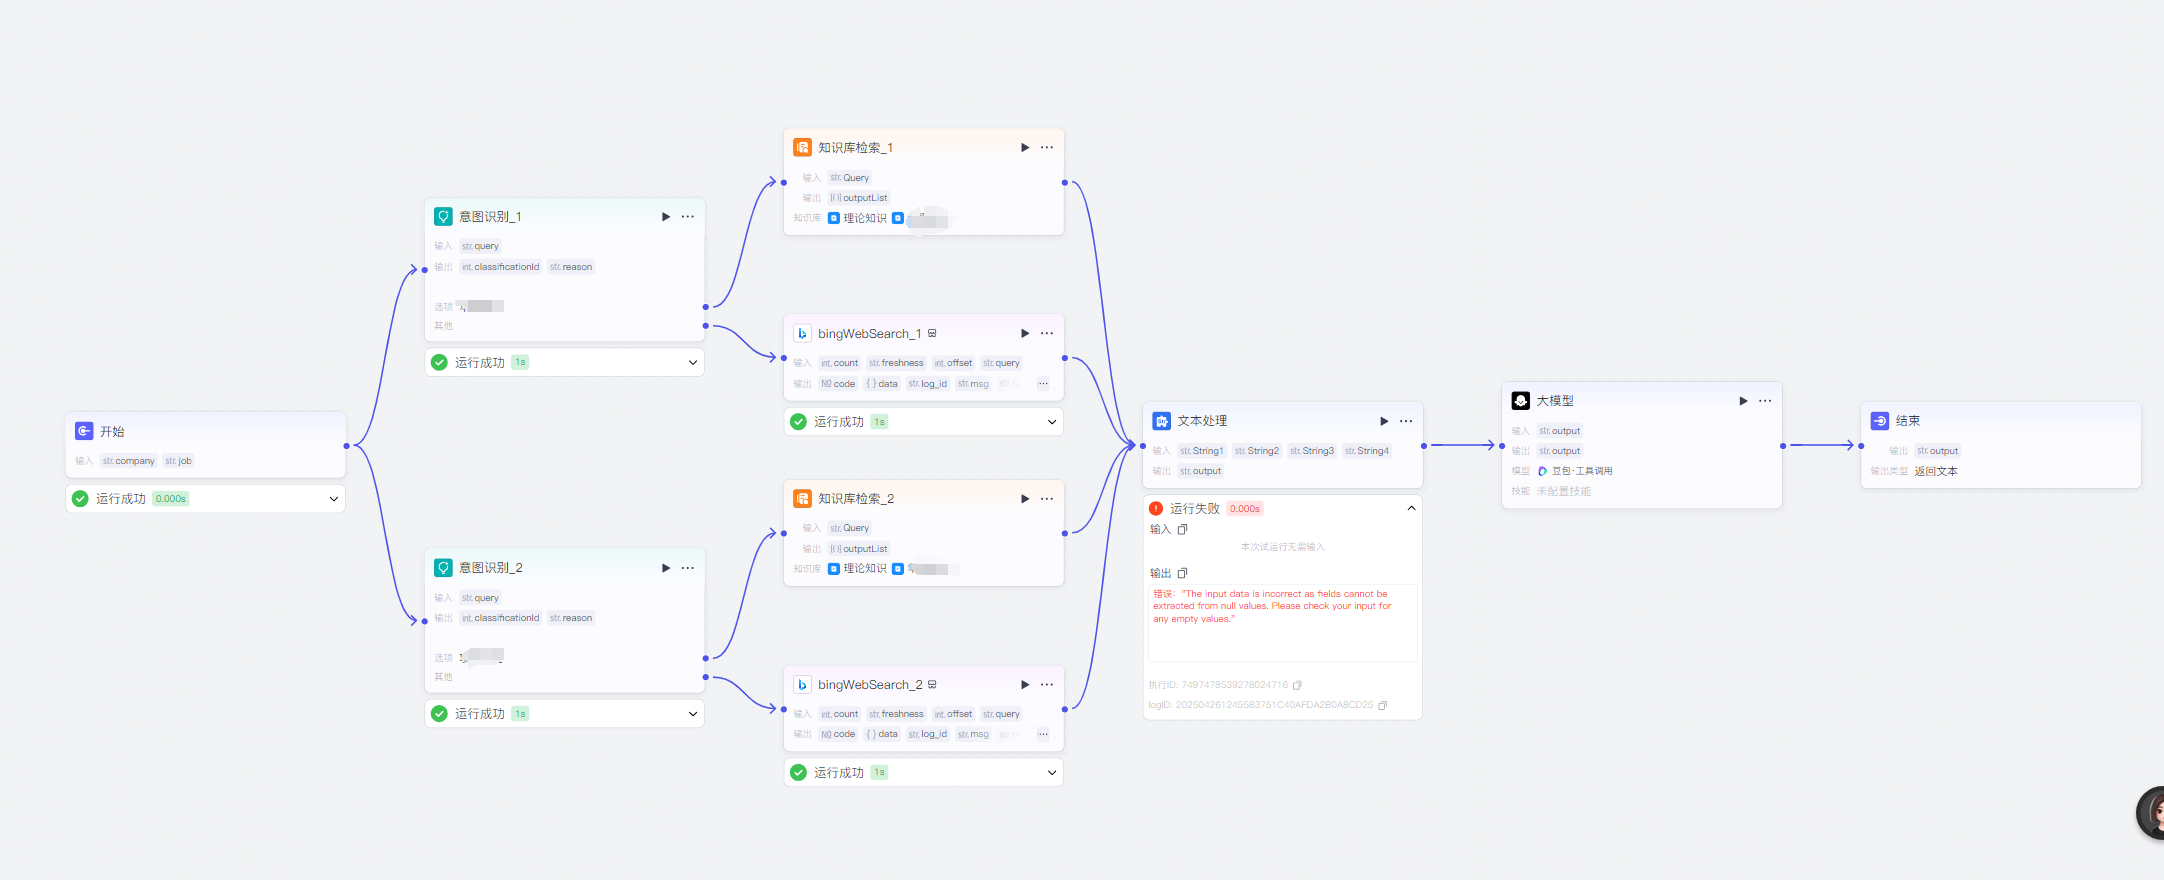The image size is (2164, 880).
Task: Copy the logID value
Action: pyautogui.click(x=1383, y=706)
